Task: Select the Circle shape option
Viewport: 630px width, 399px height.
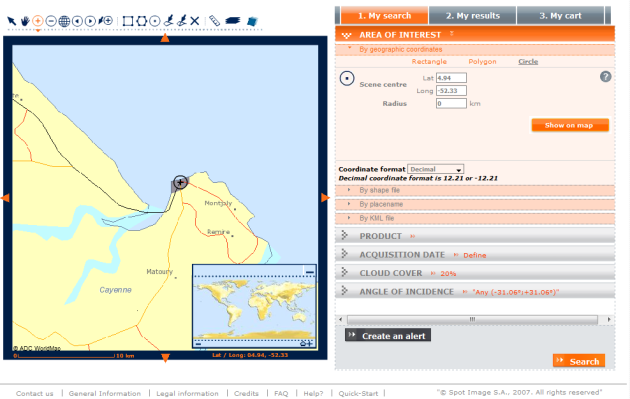Action: (x=528, y=61)
